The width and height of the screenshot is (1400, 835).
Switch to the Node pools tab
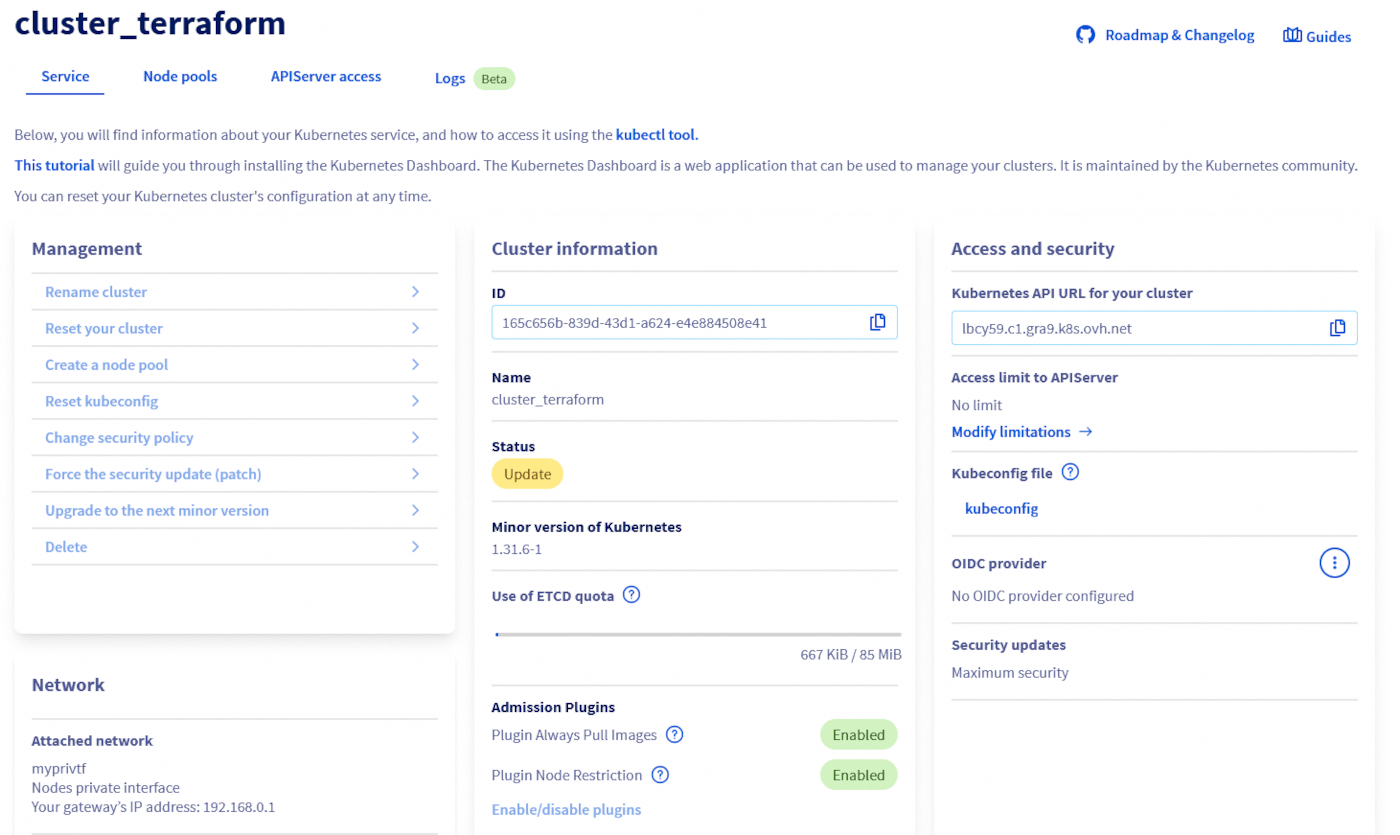click(x=180, y=76)
